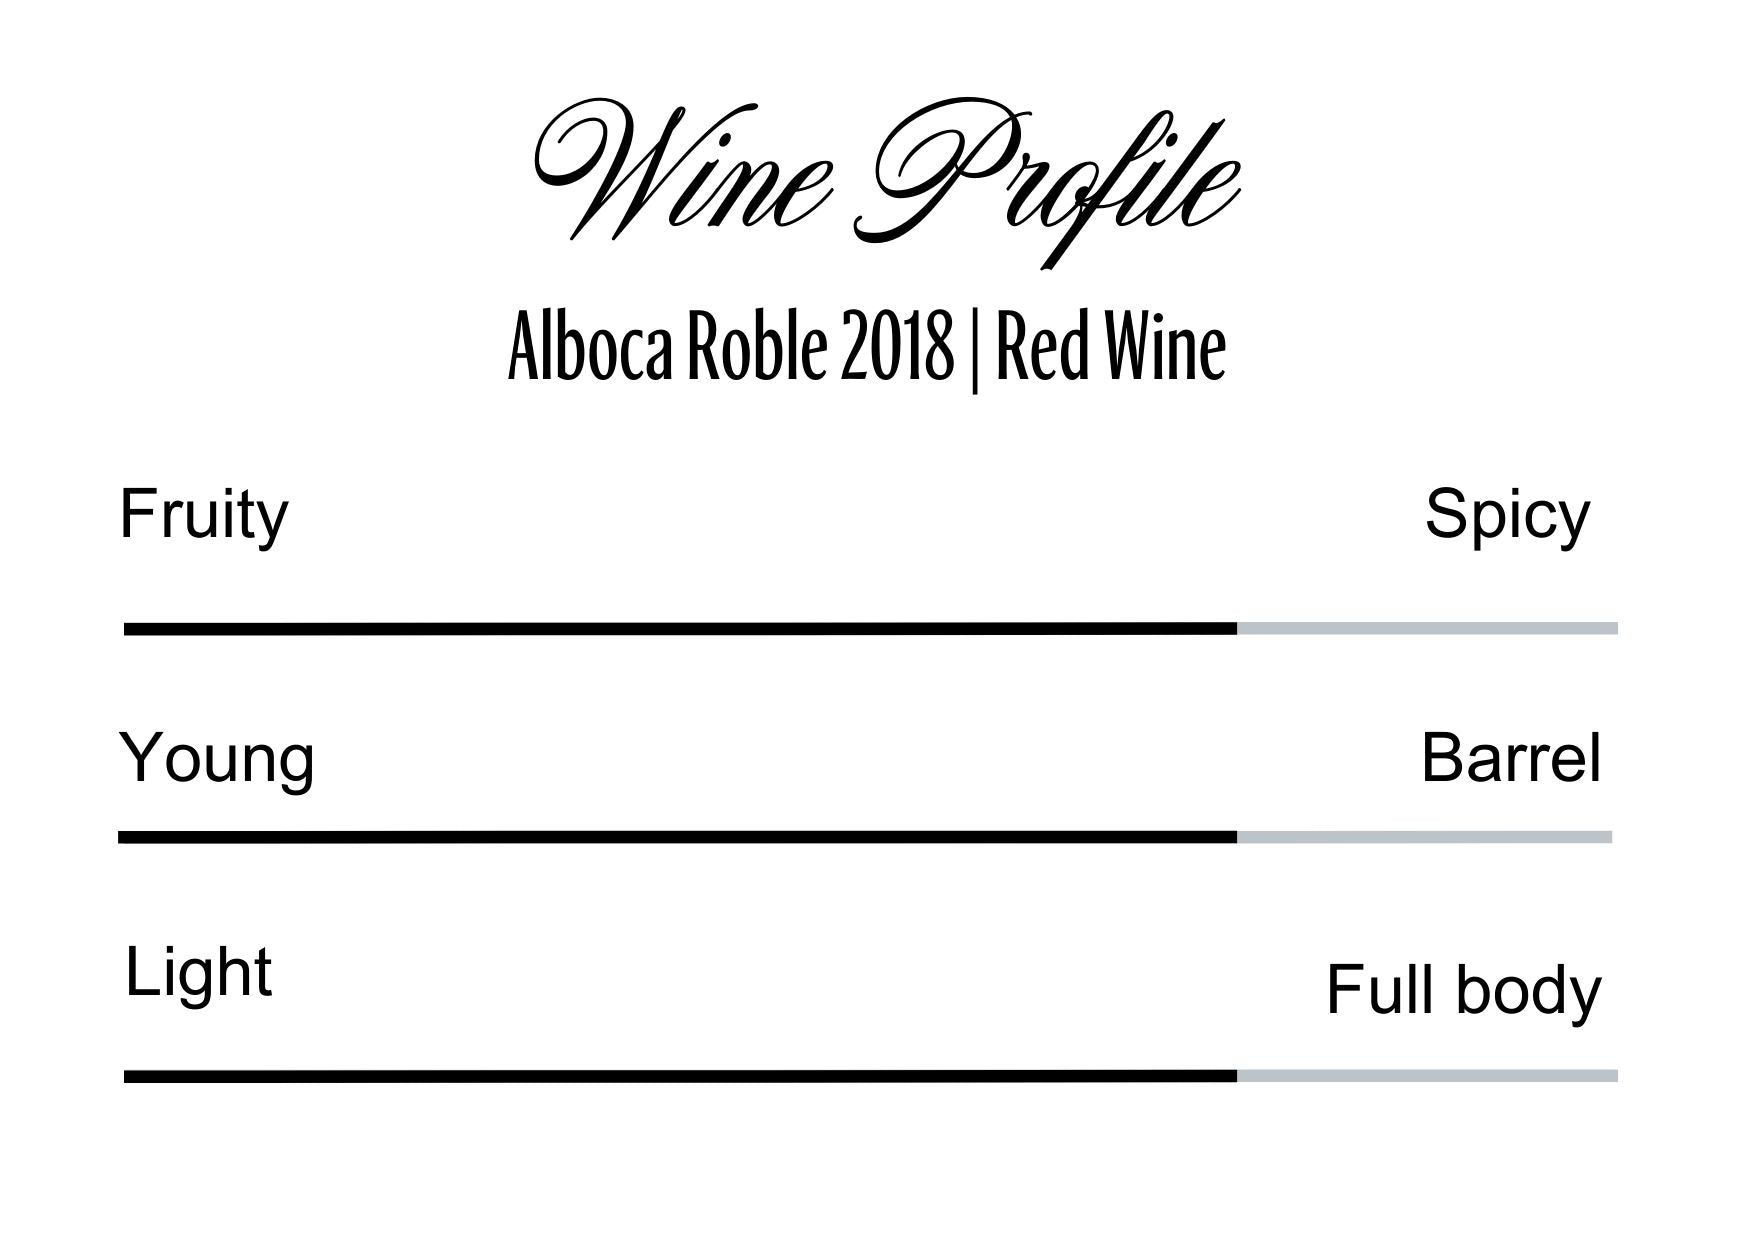This screenshot has height=1240, width=1748.
Task: Click black filled part of Fruity–Spicy slider
Action: pyautogui.click(x=680, y=629)
